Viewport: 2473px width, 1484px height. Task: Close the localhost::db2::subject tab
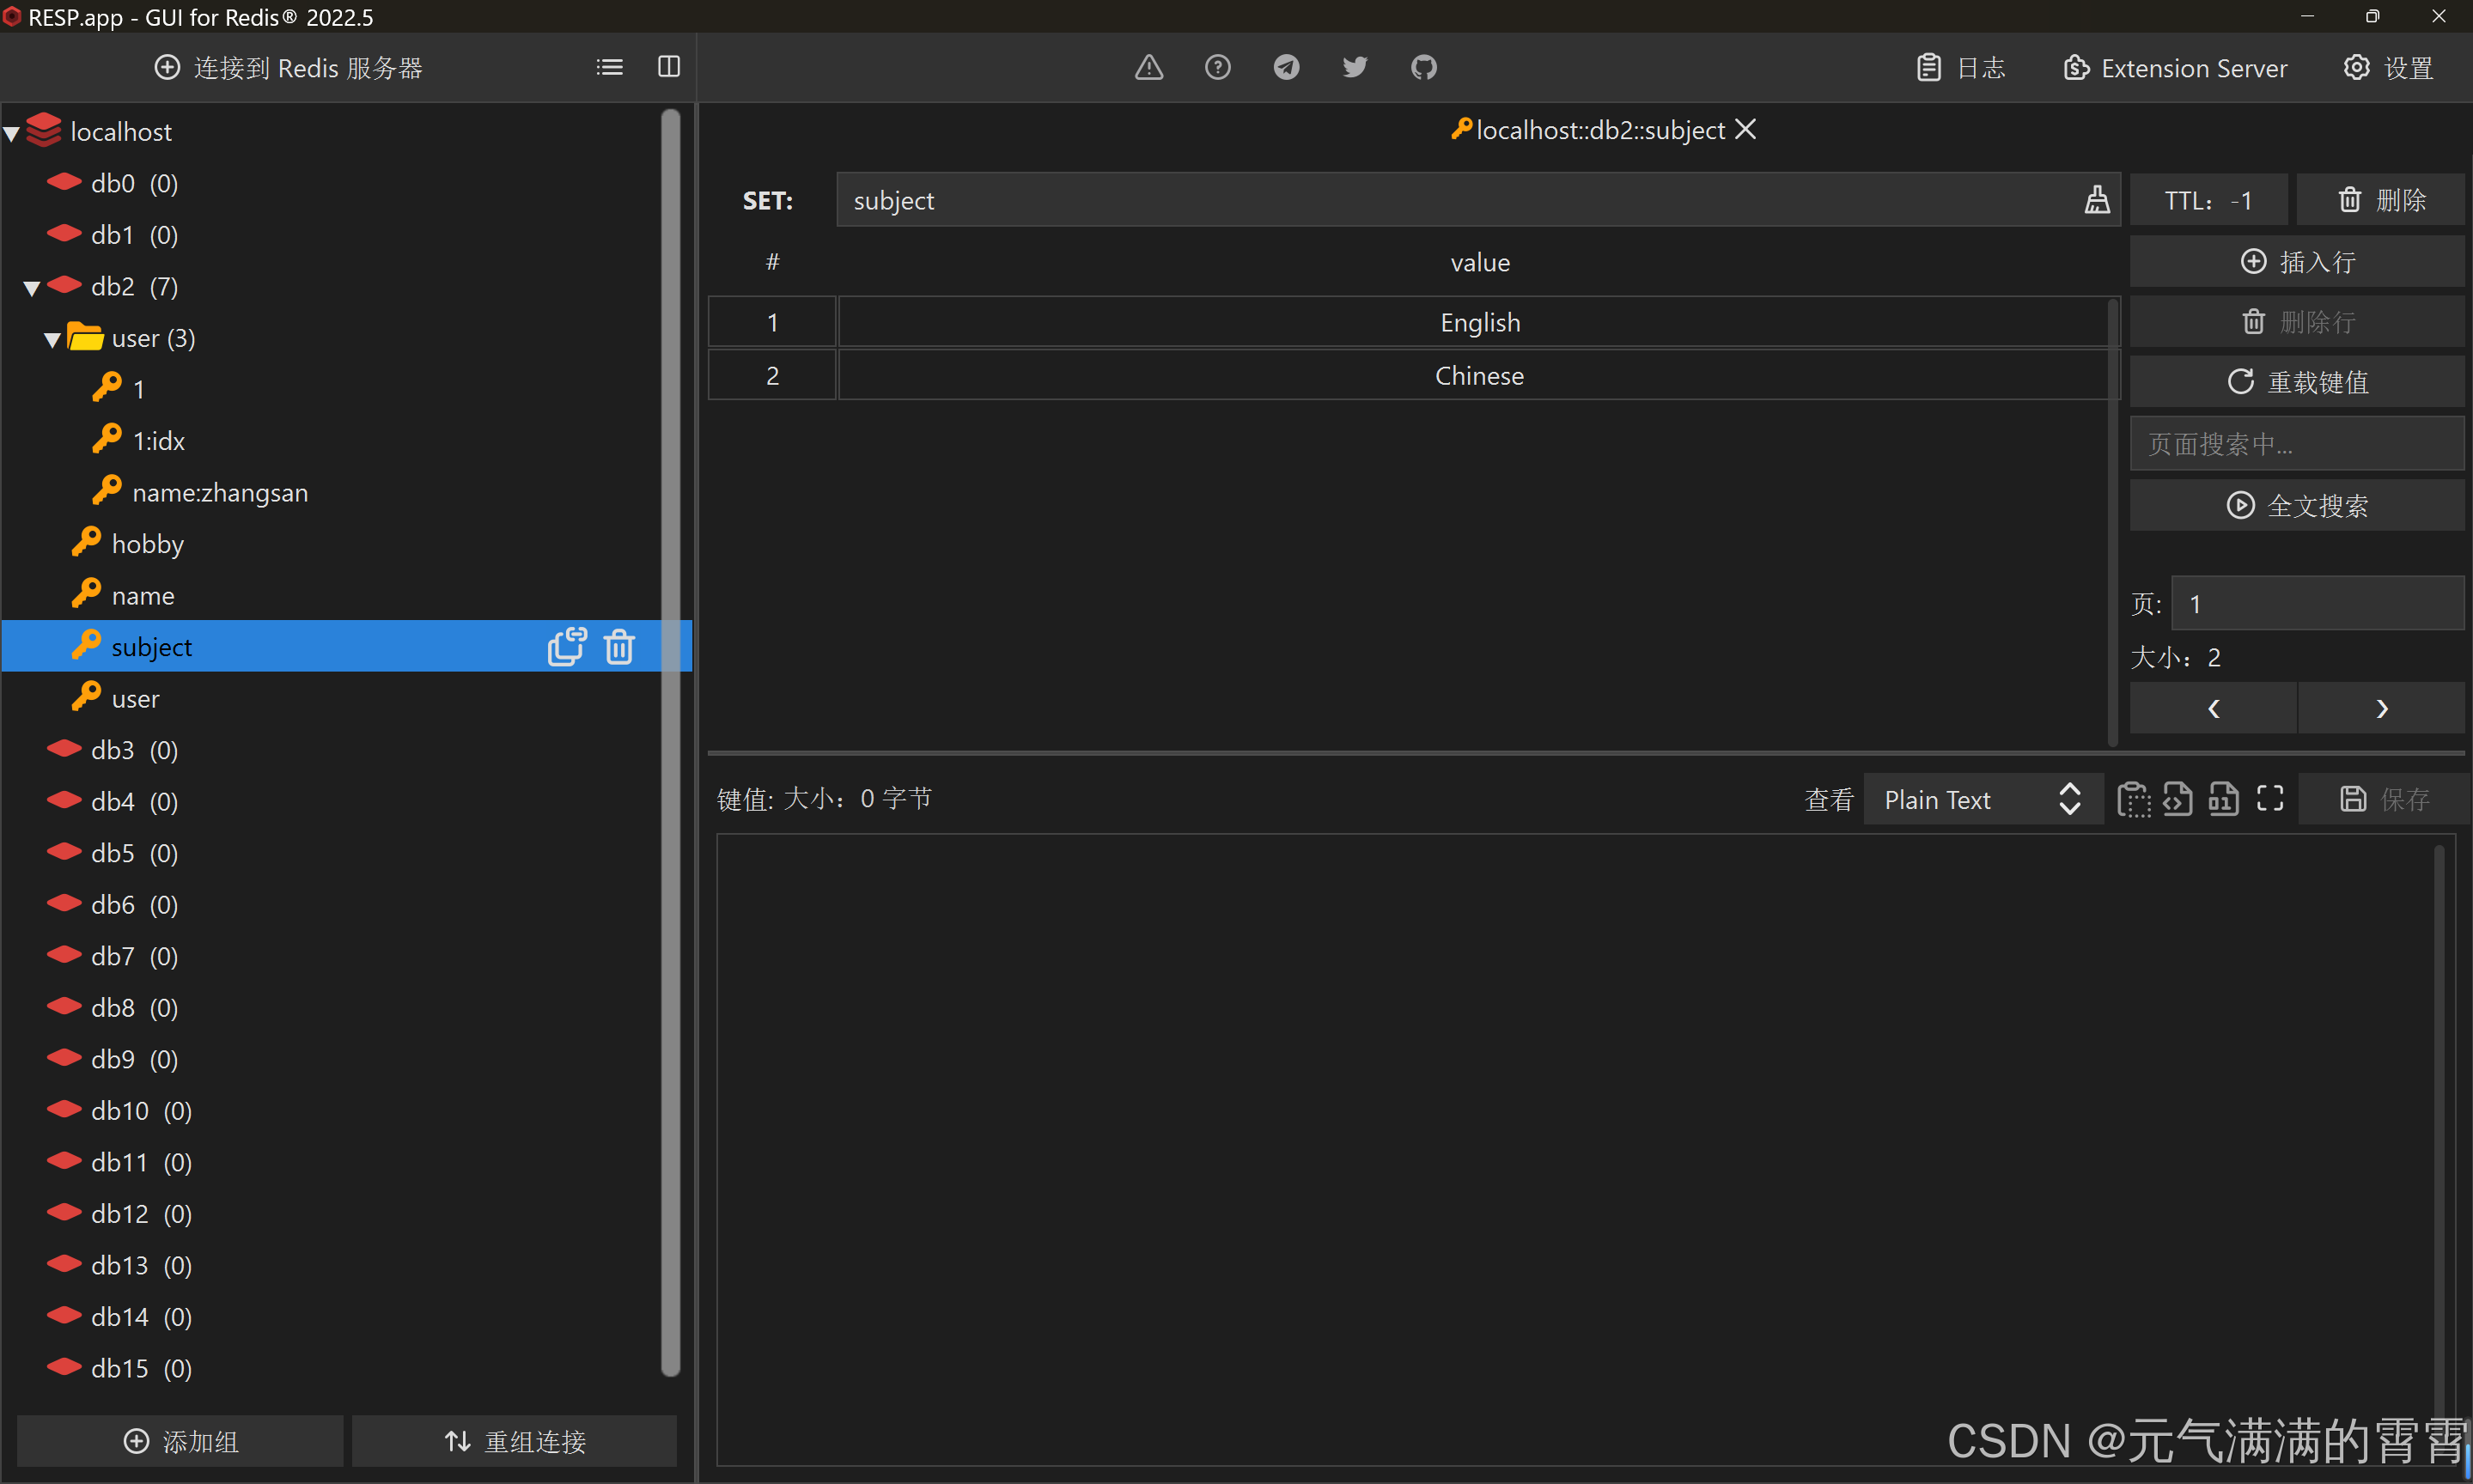tap(1745, 130)
